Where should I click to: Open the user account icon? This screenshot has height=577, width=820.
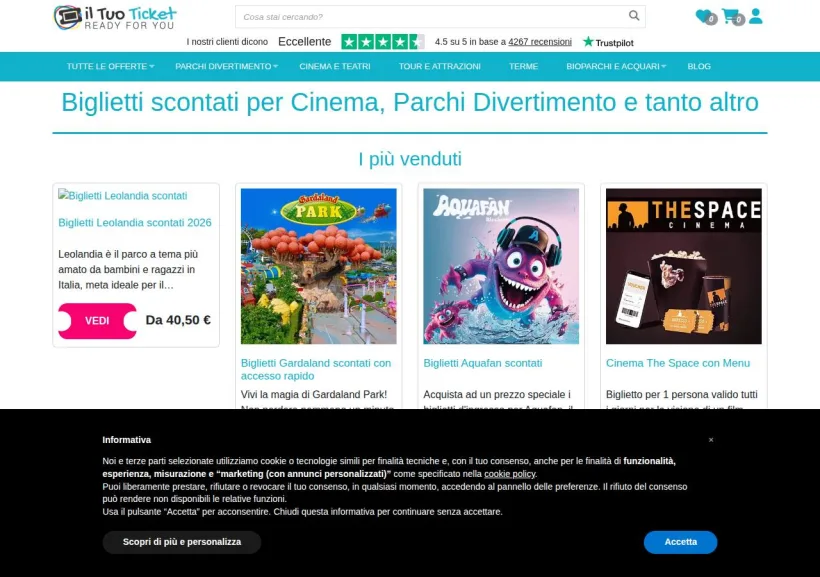click(756, 16)
